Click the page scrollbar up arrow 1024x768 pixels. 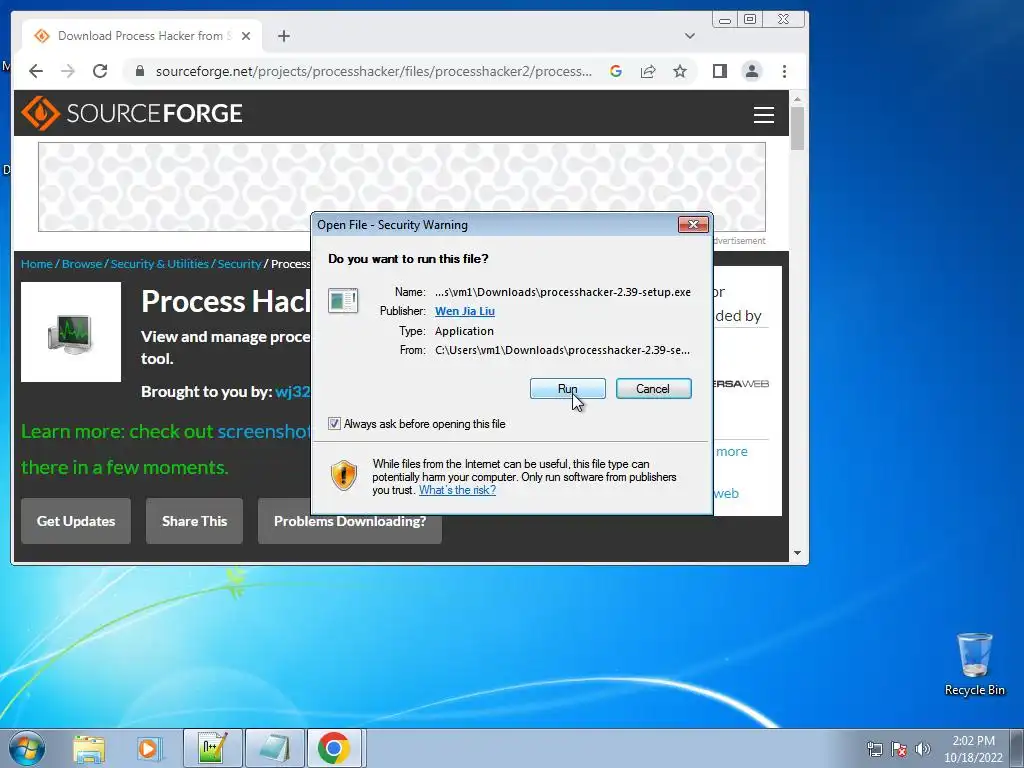tap(797, 99)
